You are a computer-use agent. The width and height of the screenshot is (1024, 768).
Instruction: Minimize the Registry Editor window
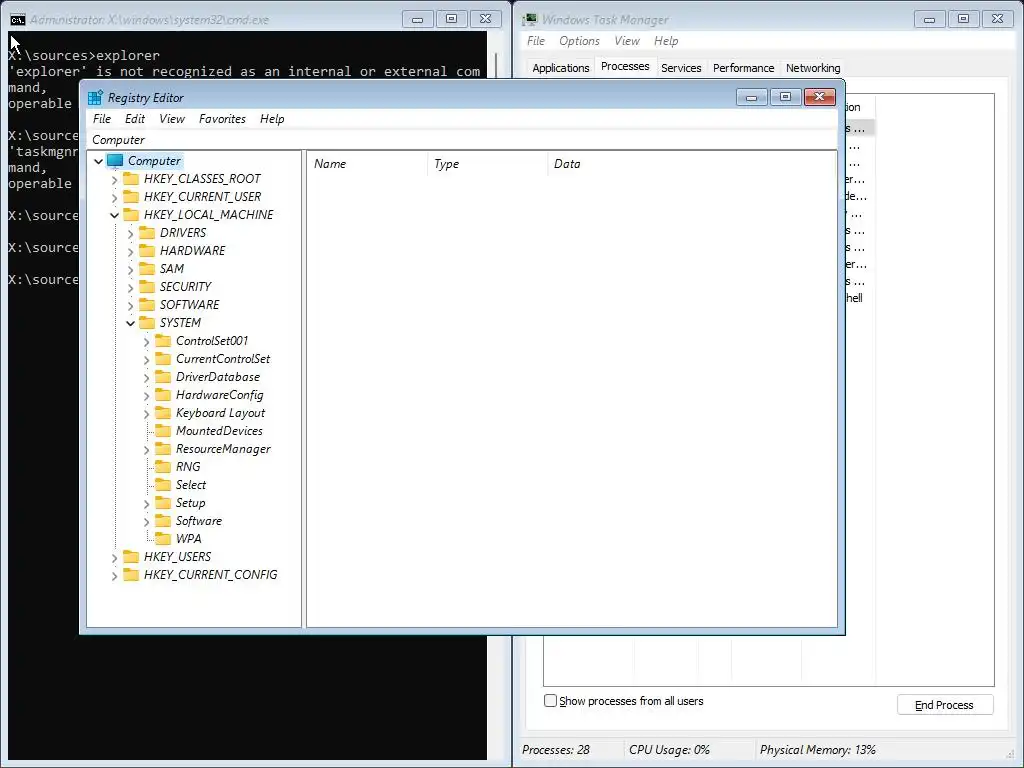pyautogui.click(x=752, y=97)
